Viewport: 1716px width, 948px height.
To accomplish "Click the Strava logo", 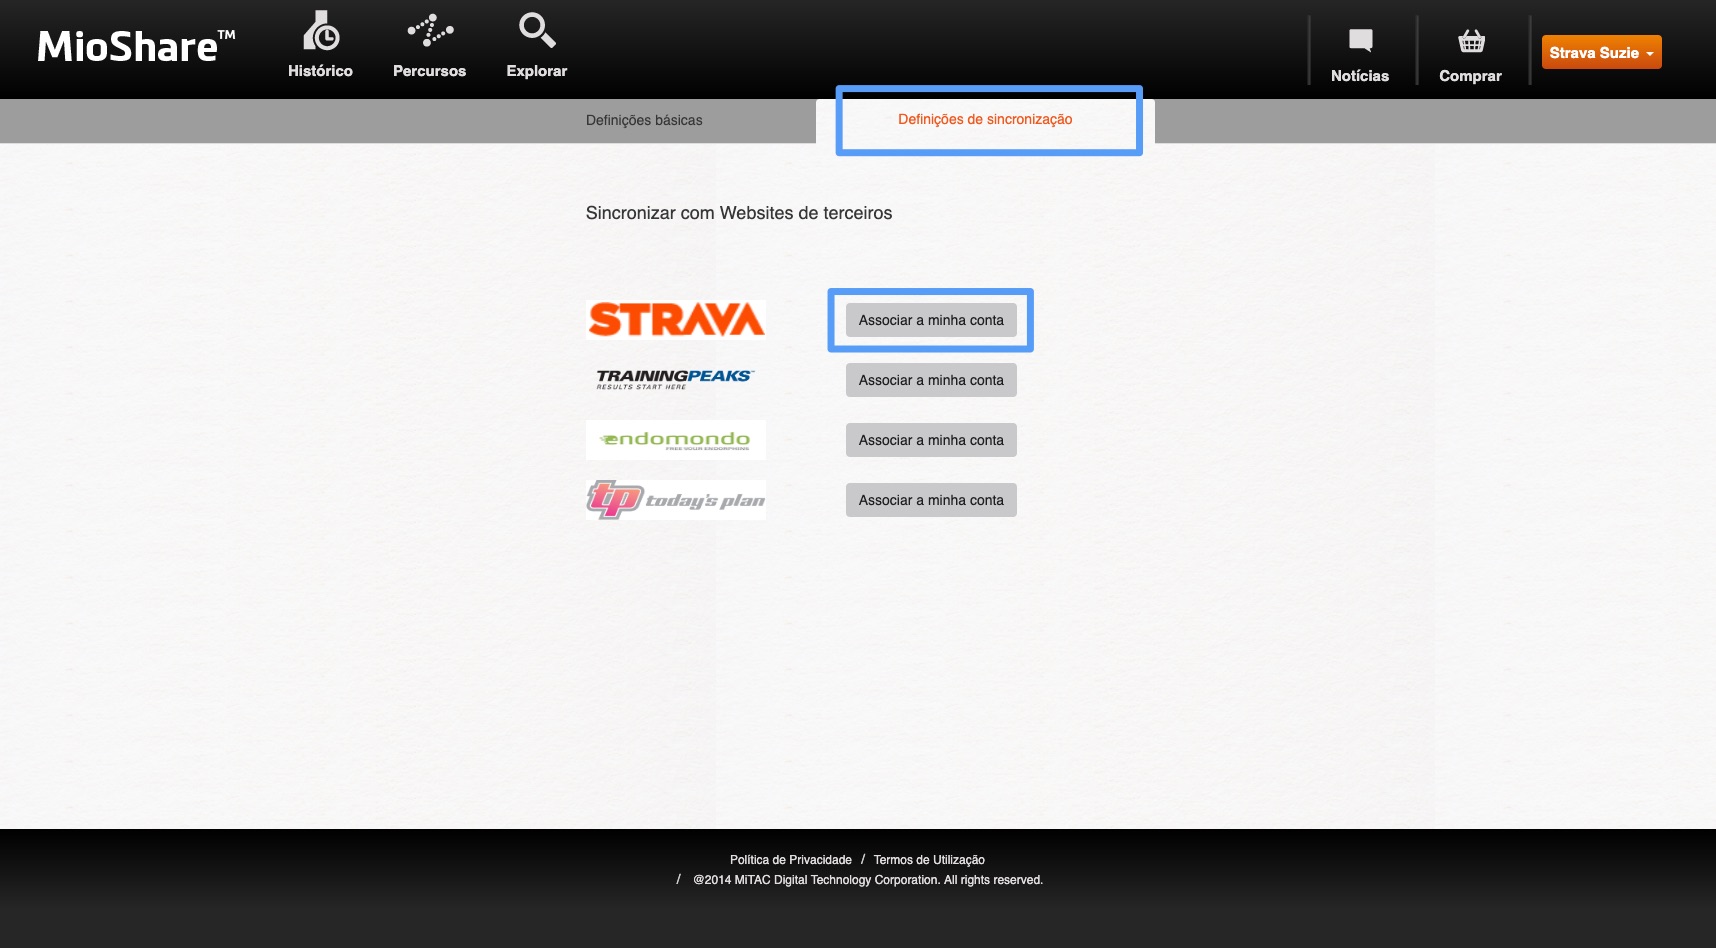I will click(x=676, y=320).
